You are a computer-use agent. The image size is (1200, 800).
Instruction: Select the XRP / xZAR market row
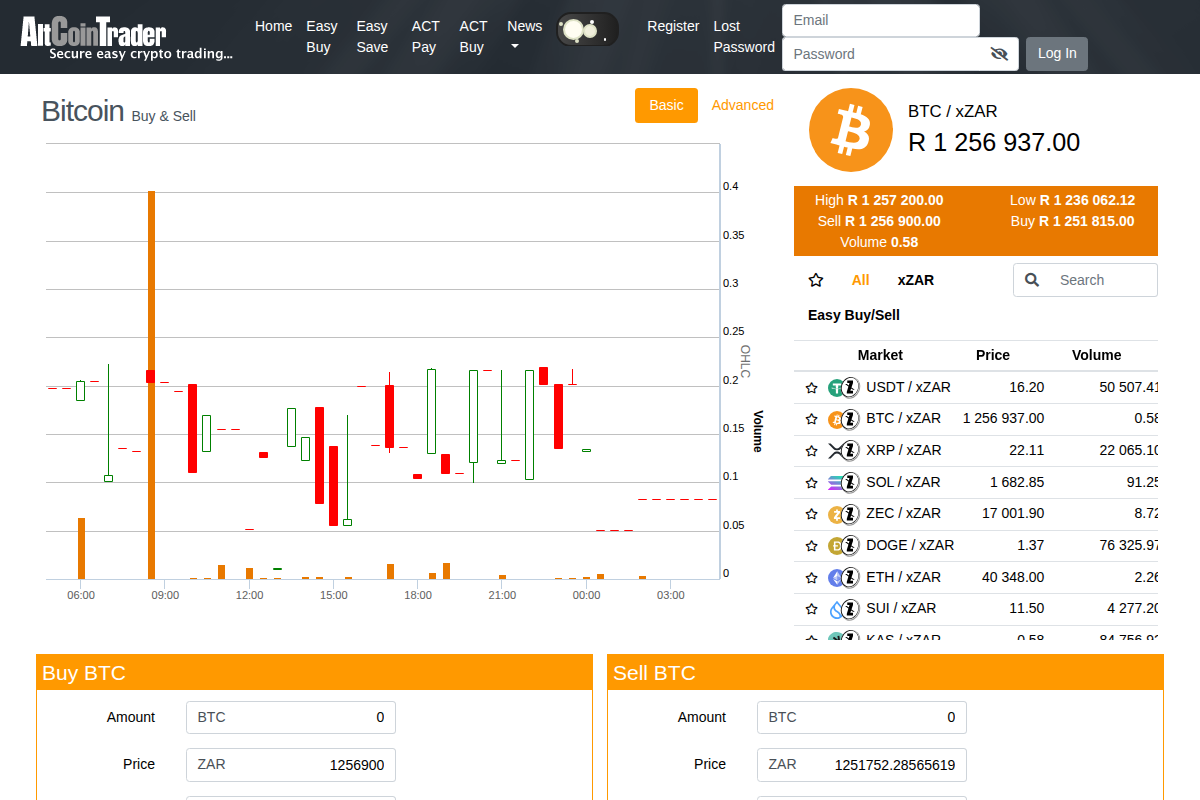coord(976,451)
